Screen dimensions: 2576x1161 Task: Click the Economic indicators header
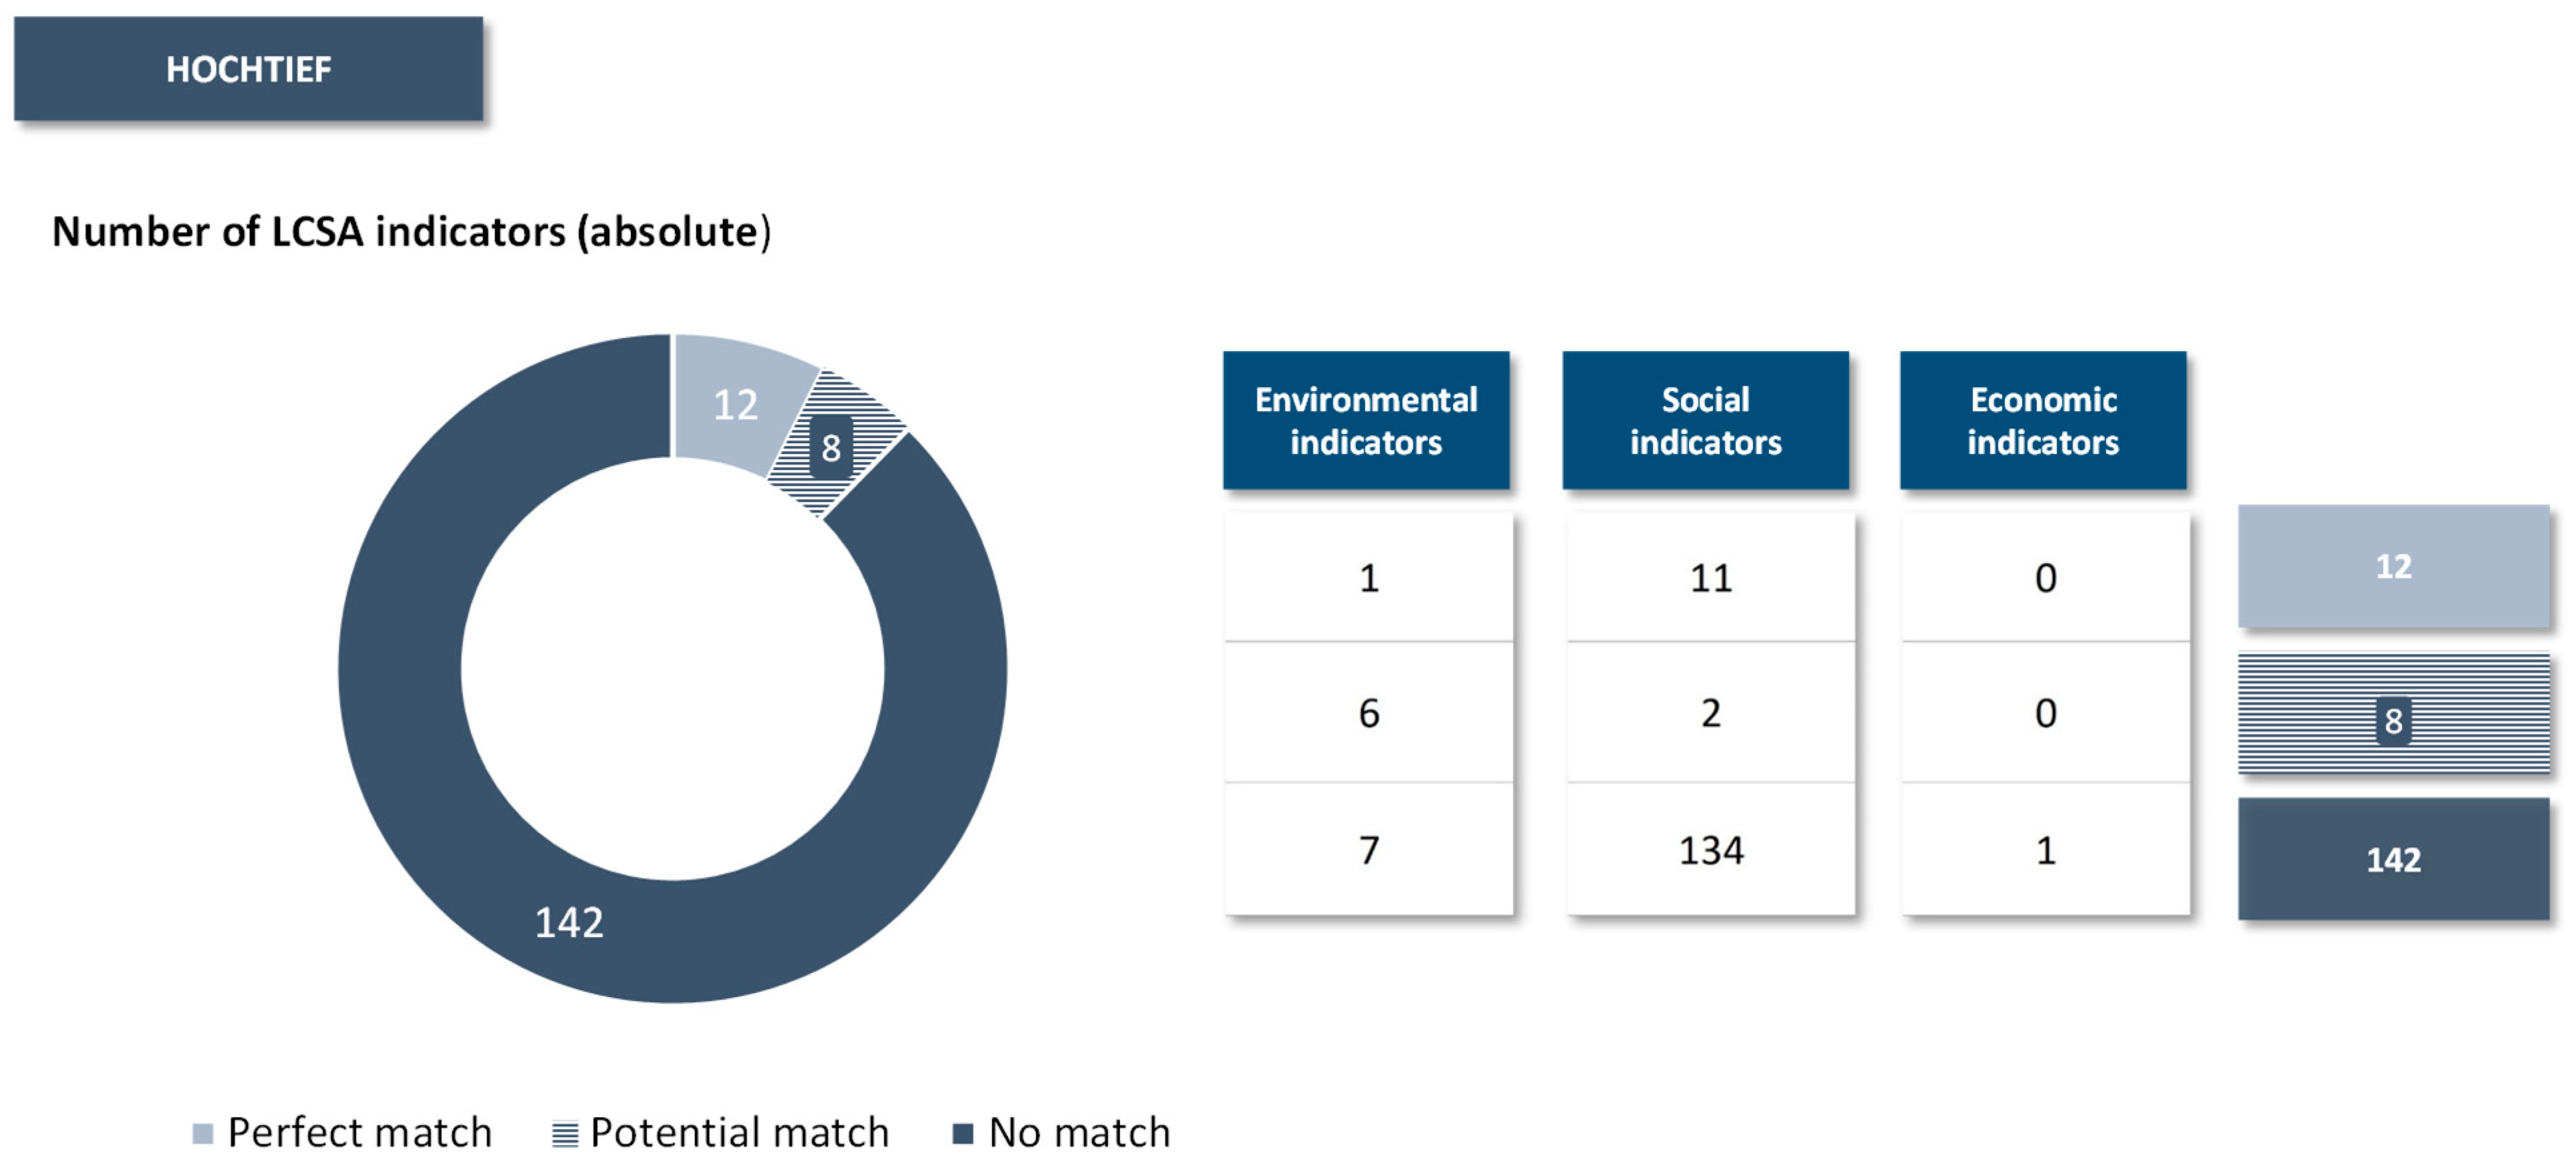[x=2043, y=420]
